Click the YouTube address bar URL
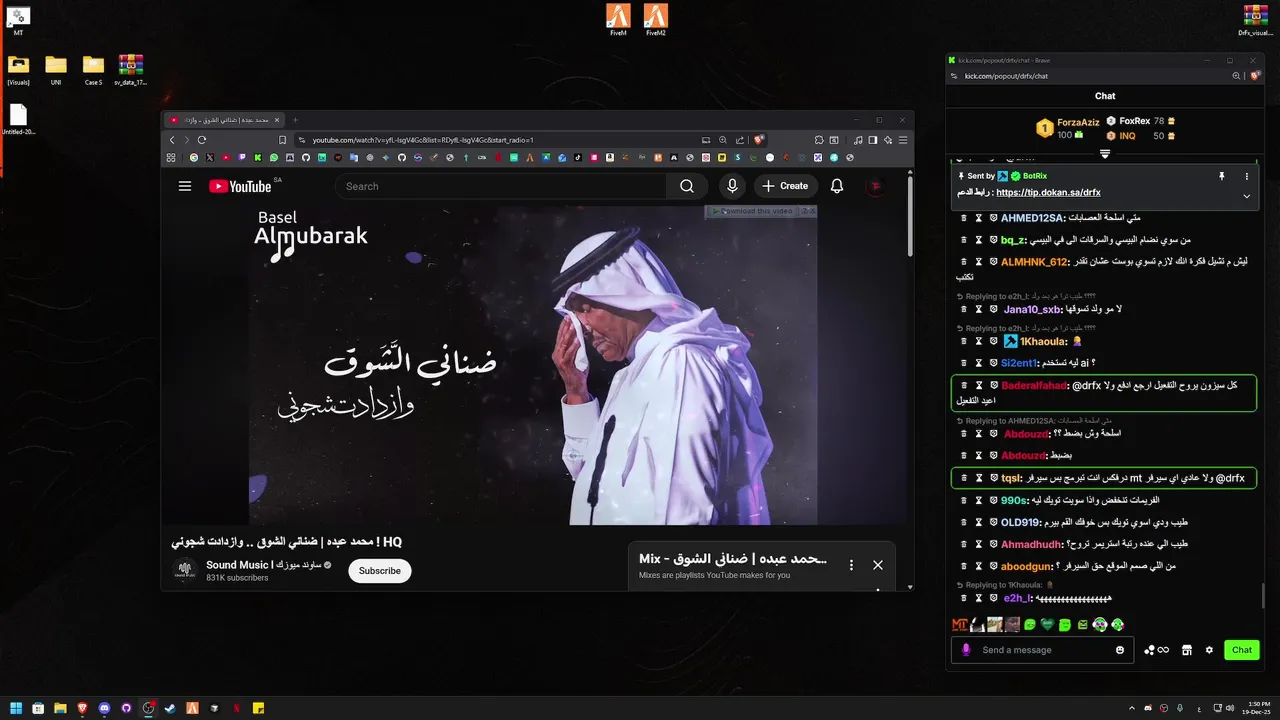The width and height of the screenshot is (1280, 720). (423, 140)
